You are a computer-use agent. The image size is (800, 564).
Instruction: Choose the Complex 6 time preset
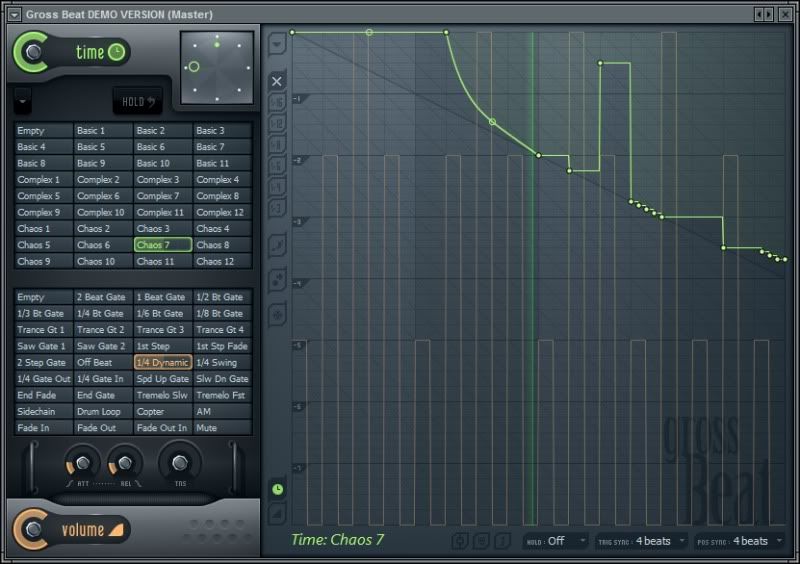click(103, 196)
